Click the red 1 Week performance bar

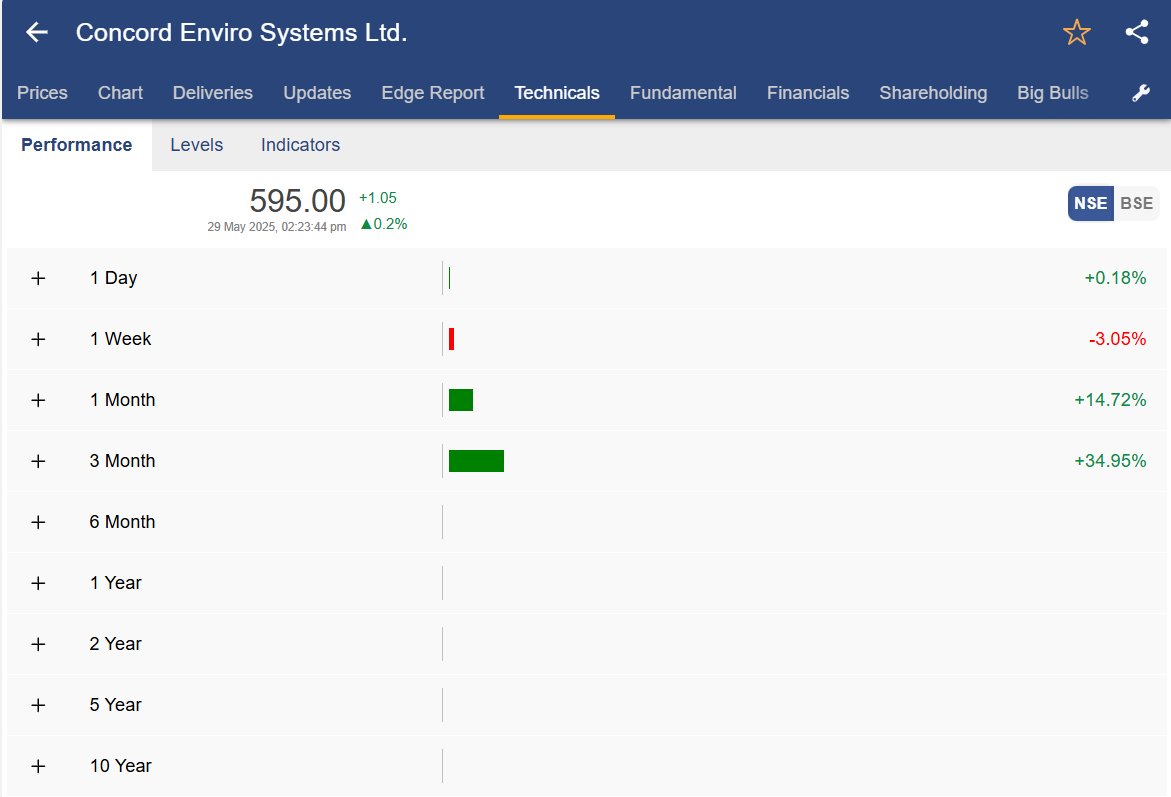[x=451, y=339]
